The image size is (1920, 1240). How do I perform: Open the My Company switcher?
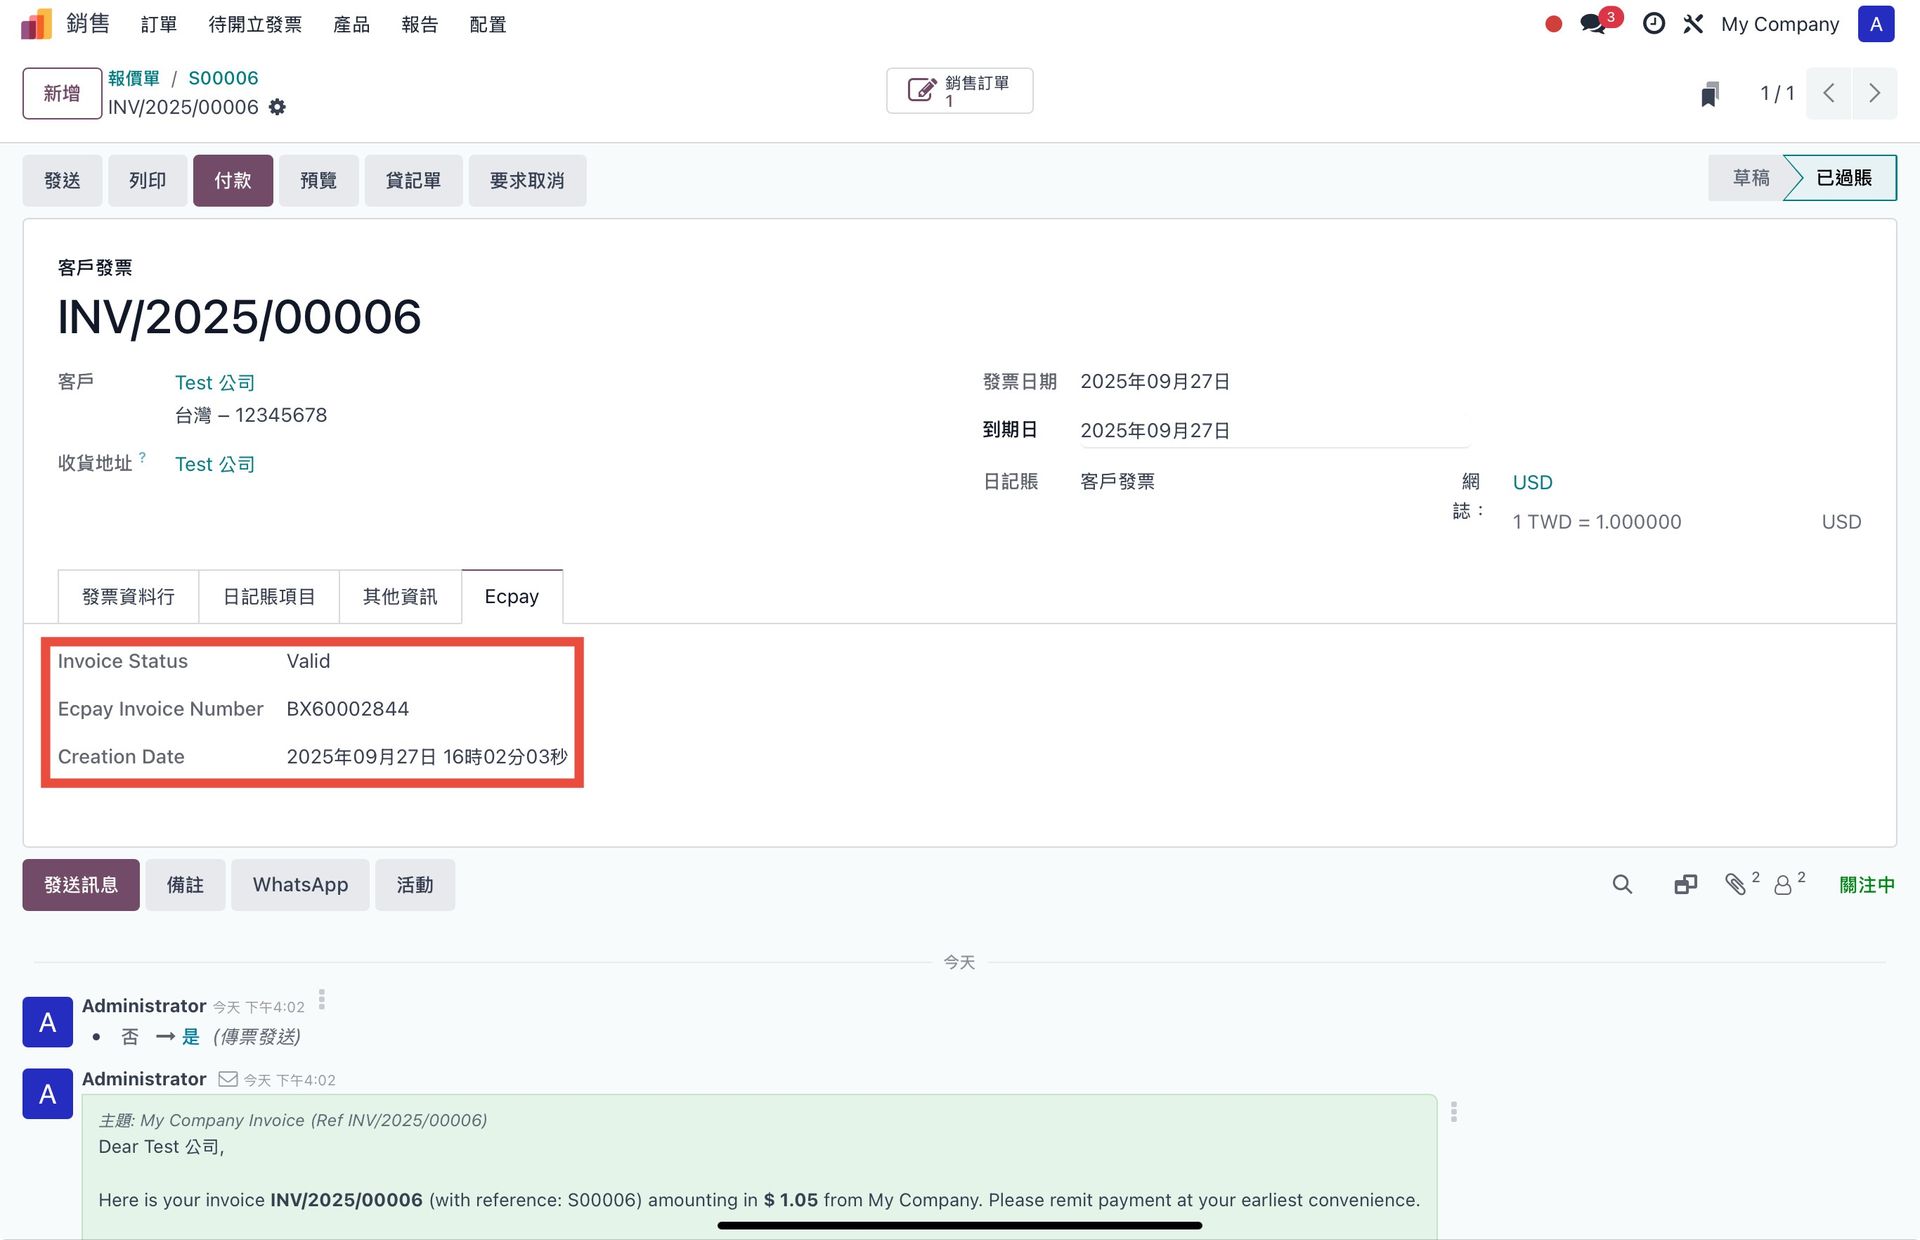[x=1779, y=24]
